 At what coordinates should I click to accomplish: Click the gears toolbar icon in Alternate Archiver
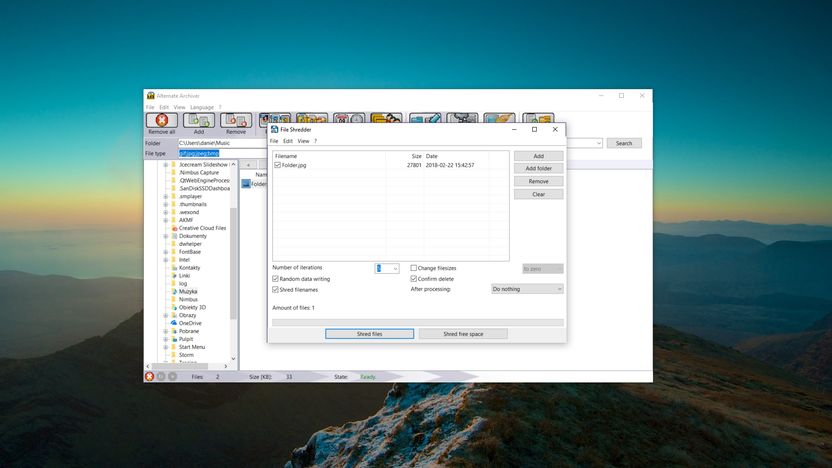pos(462,118)
